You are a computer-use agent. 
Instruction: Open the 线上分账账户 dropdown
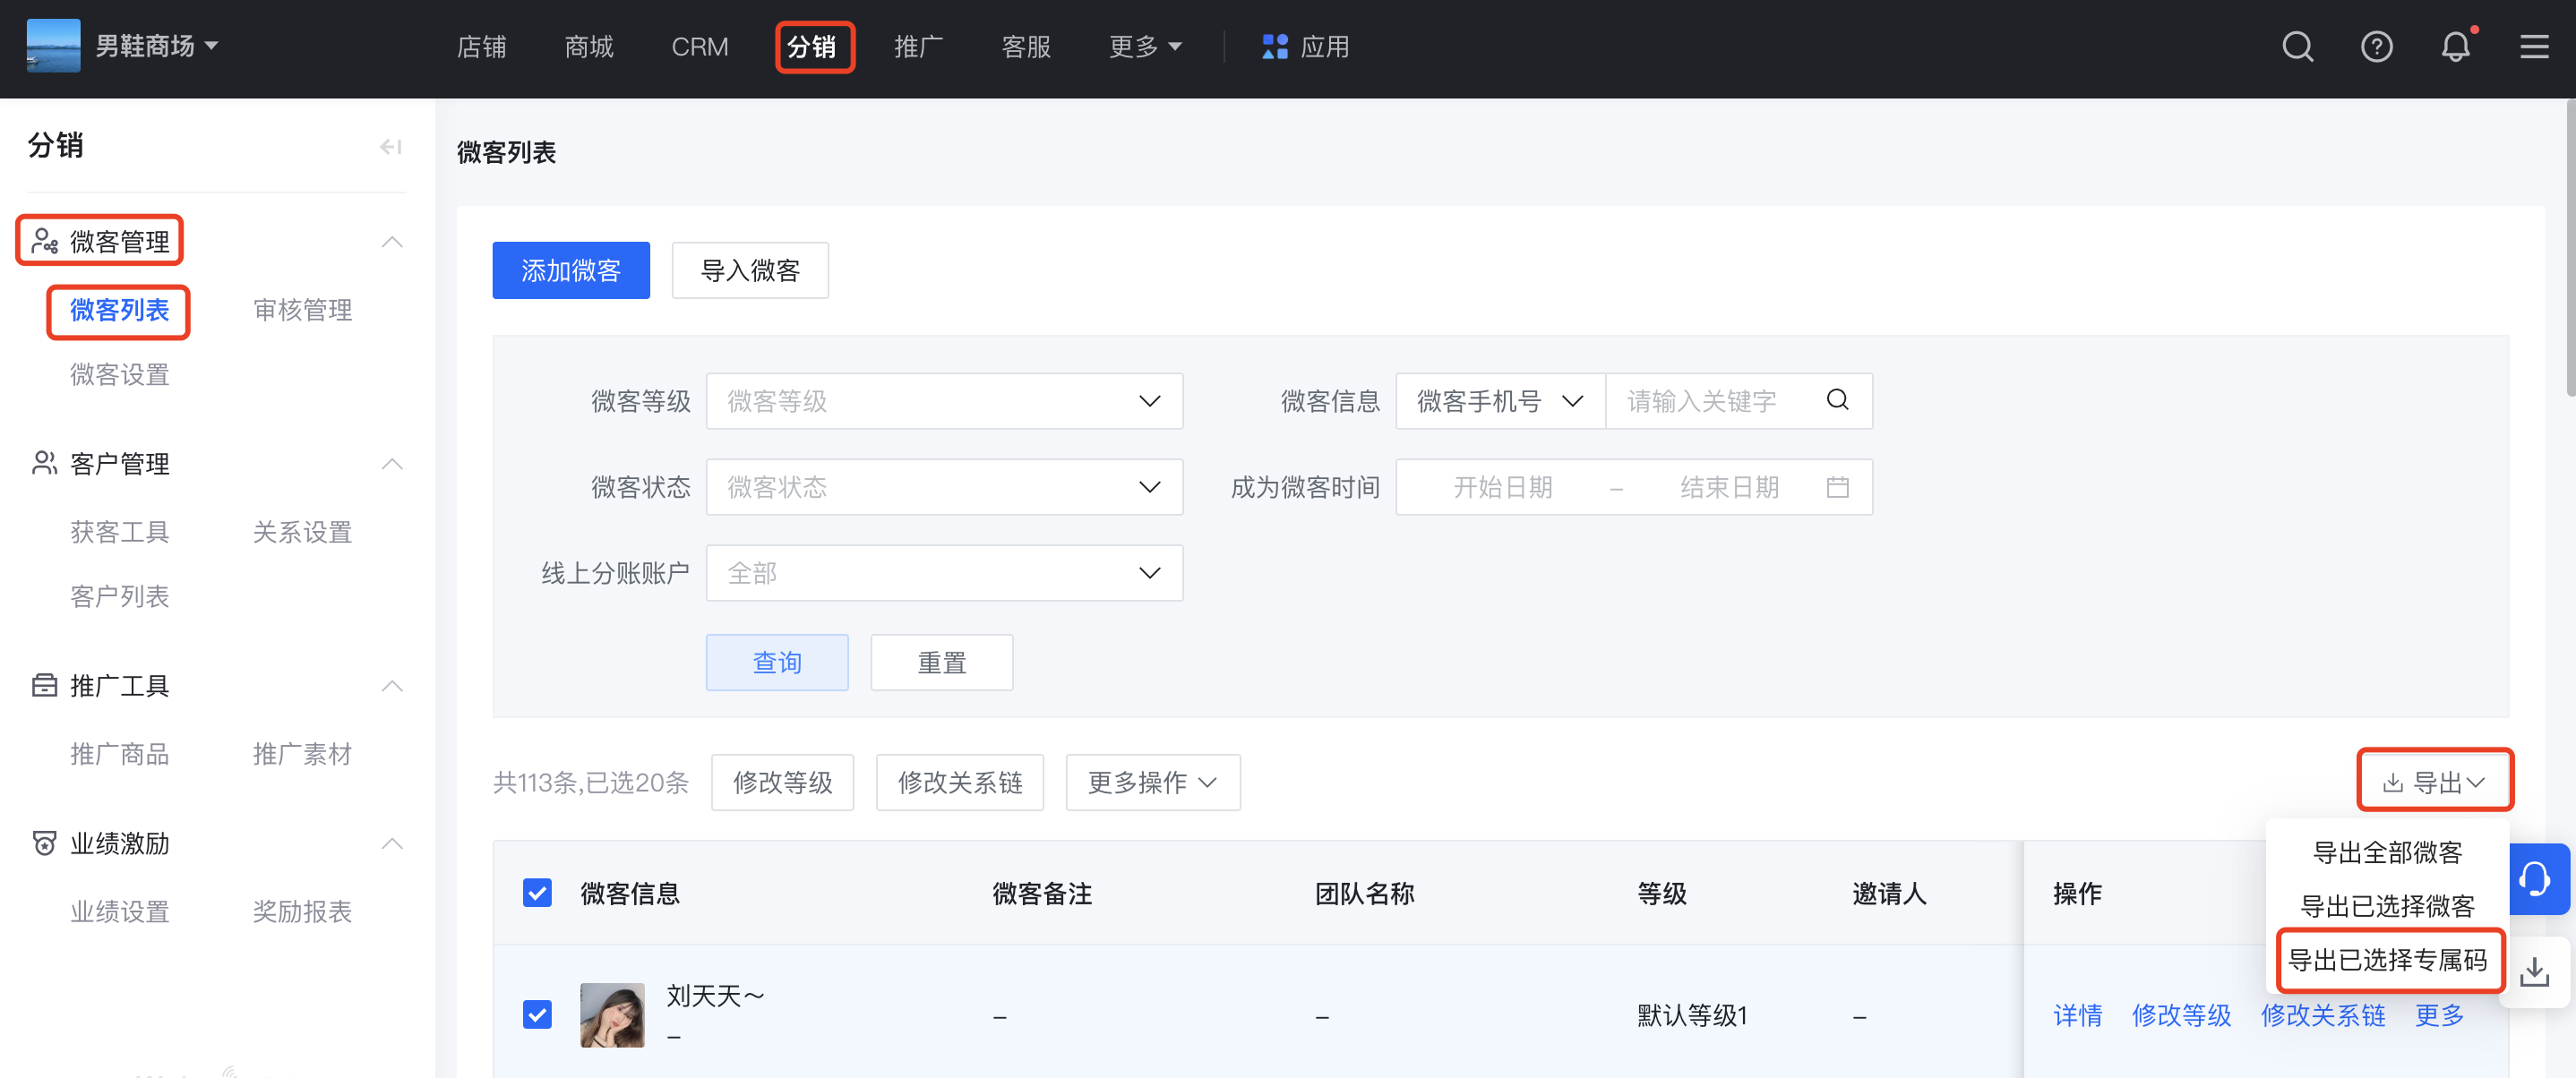pyautogui.click(x=944, y=573)
